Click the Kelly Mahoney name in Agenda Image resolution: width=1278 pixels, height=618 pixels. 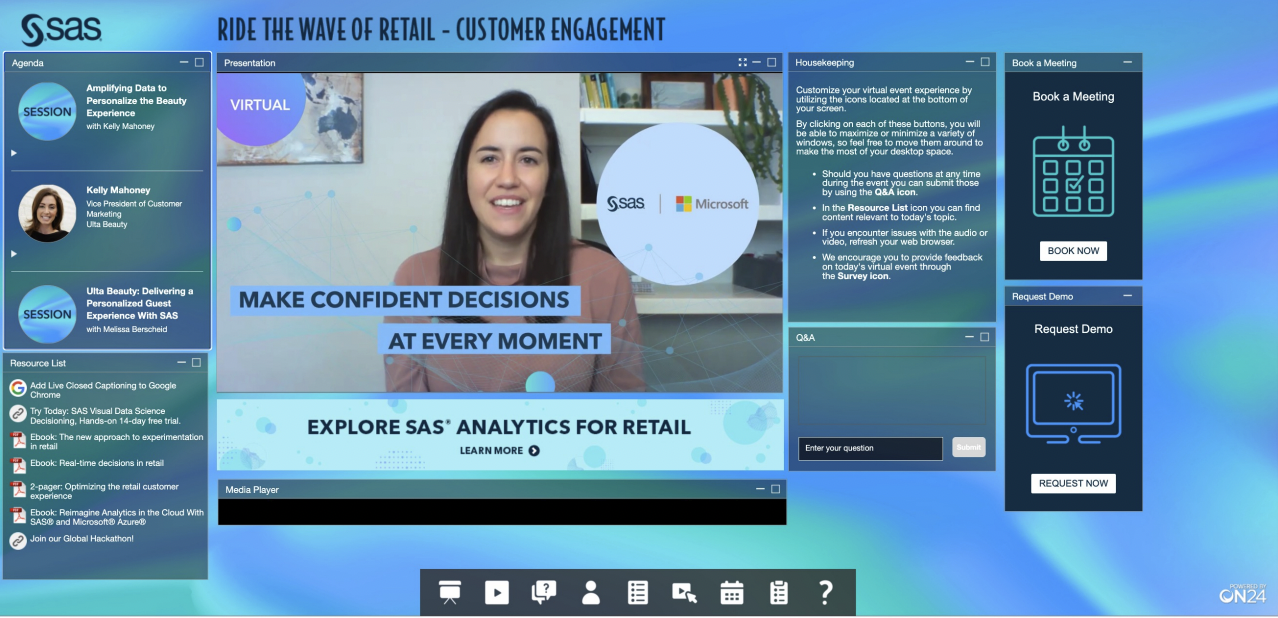[118, 190]
